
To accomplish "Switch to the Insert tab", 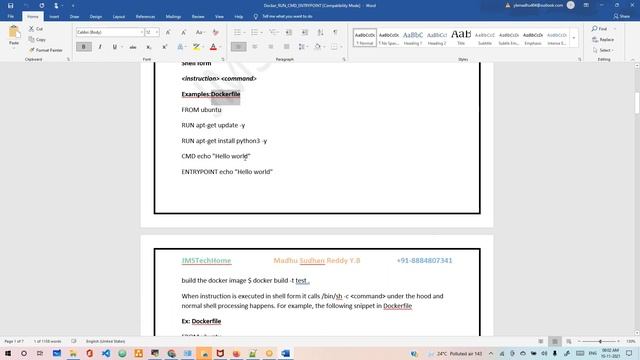I will [54, 16].
